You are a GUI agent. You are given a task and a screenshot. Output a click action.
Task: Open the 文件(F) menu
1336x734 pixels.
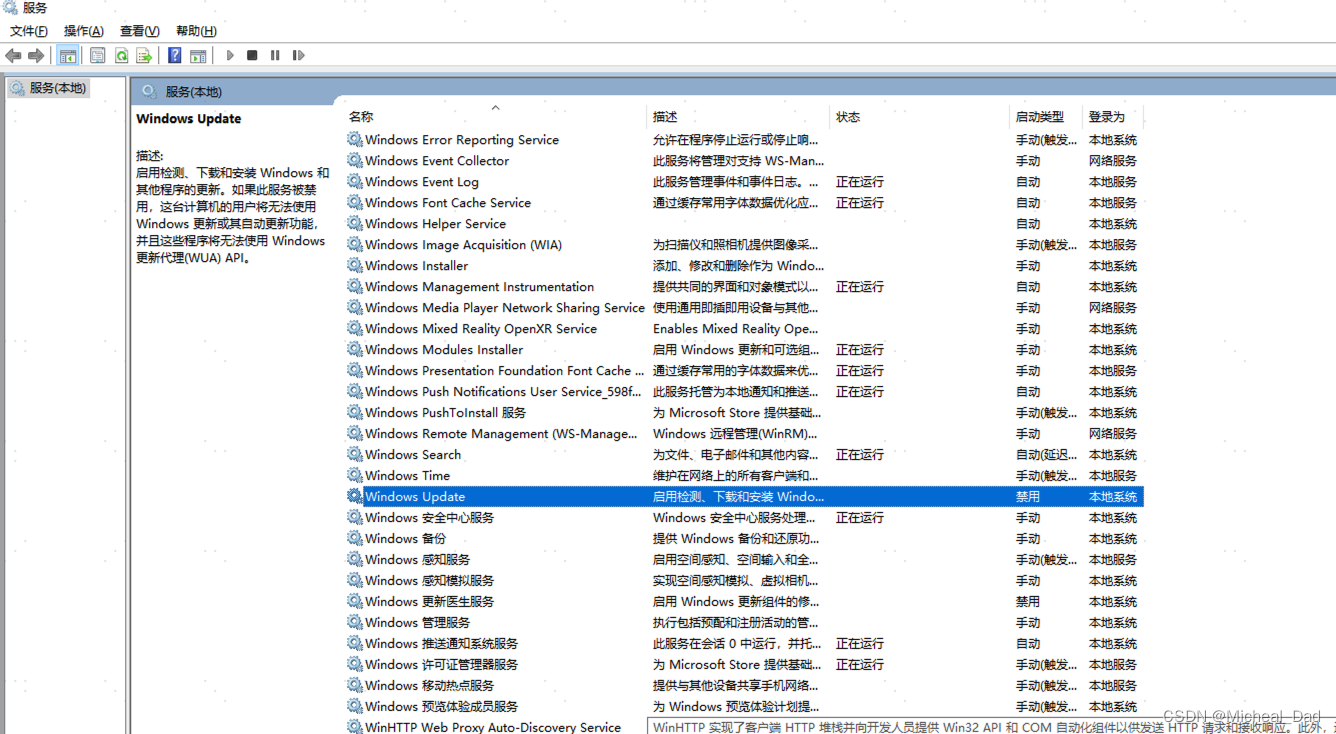29,31
